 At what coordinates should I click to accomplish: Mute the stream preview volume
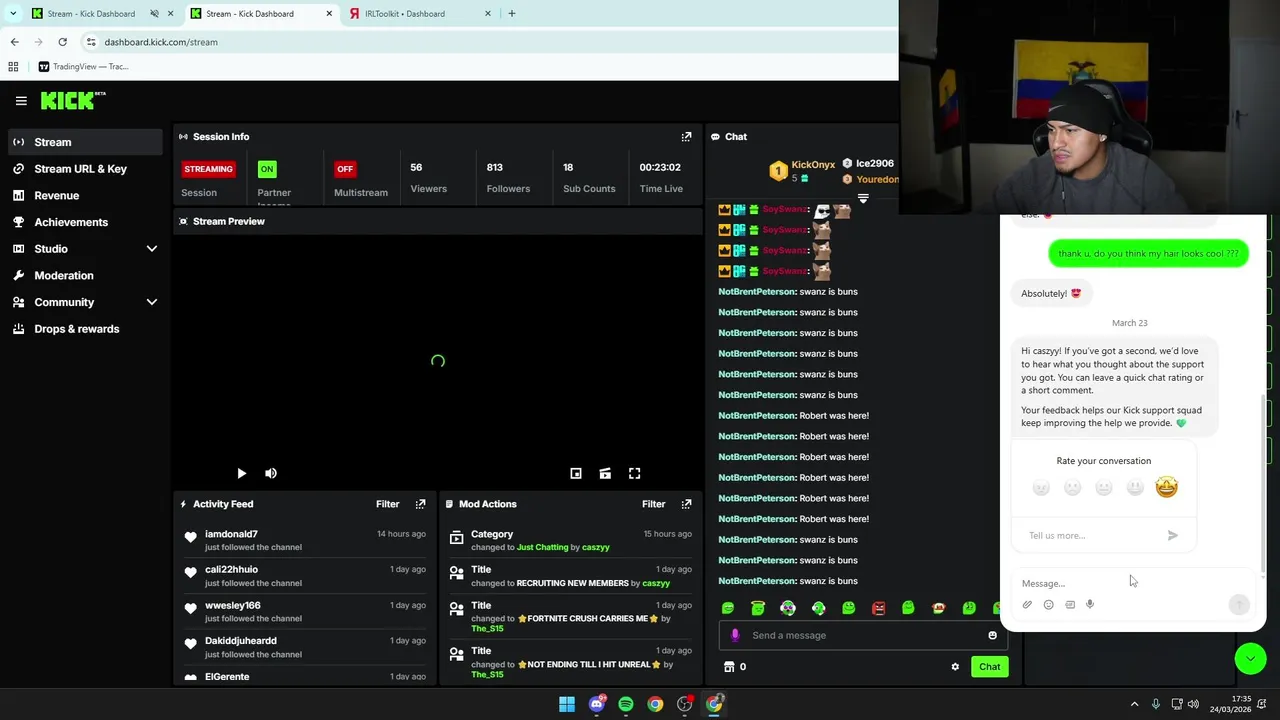click(x=271, y=474)
